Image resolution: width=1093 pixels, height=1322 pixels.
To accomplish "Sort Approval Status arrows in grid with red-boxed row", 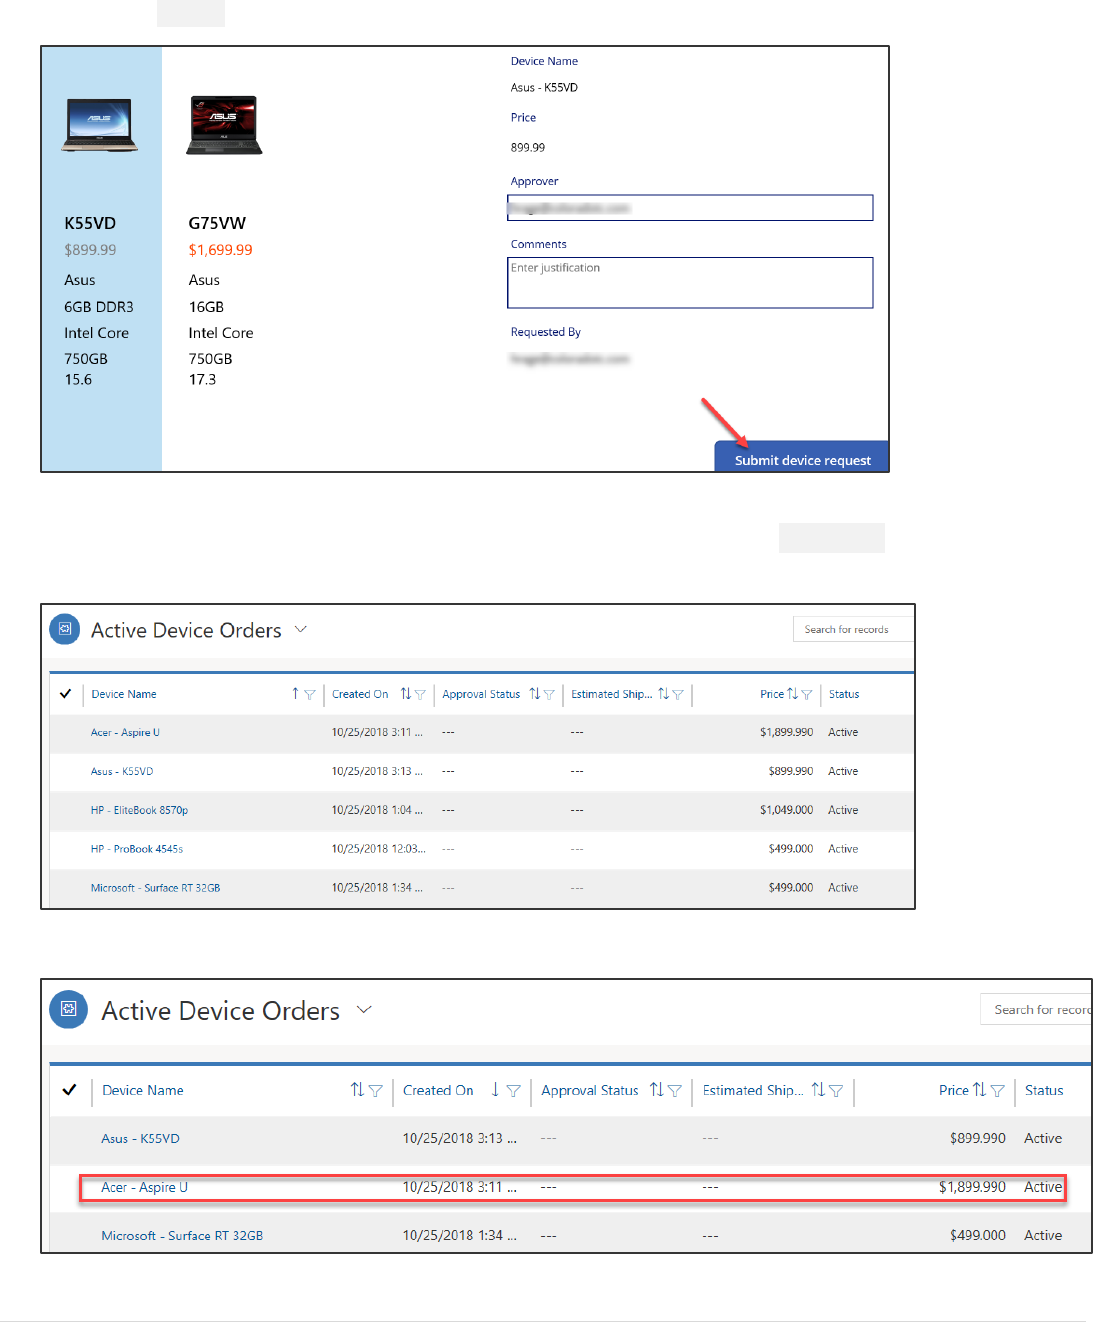I will tap(656, 1090).
